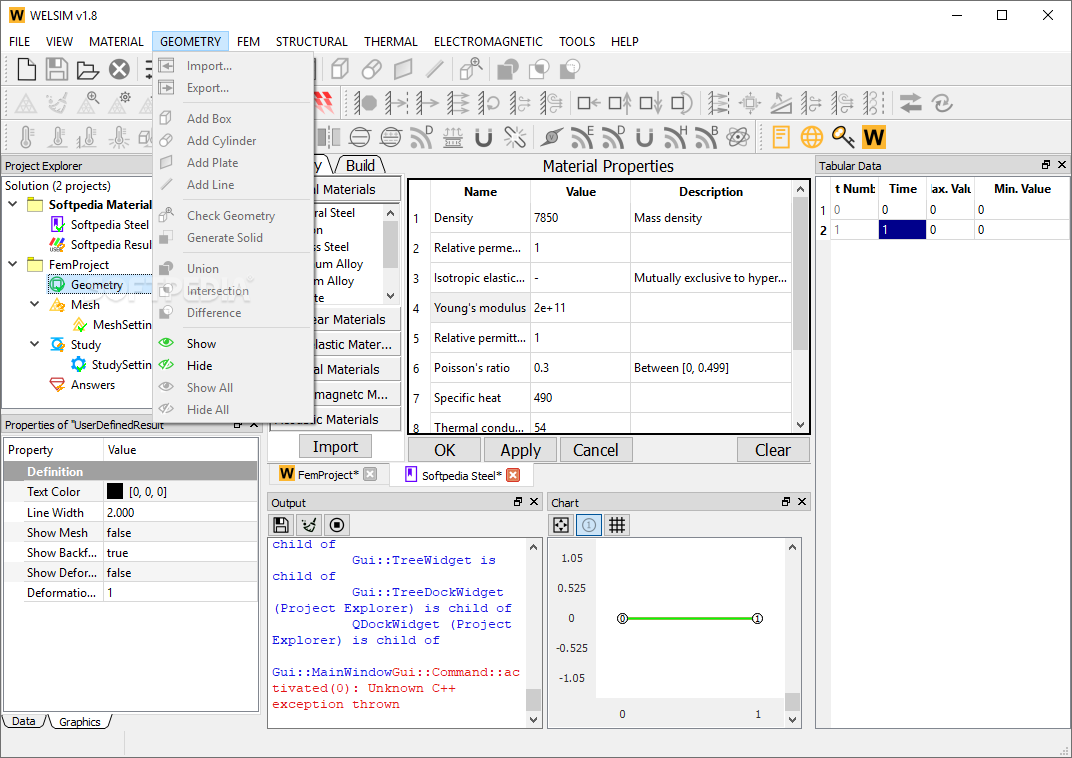
Task: Float the Output panel
Action: (518, 502)
